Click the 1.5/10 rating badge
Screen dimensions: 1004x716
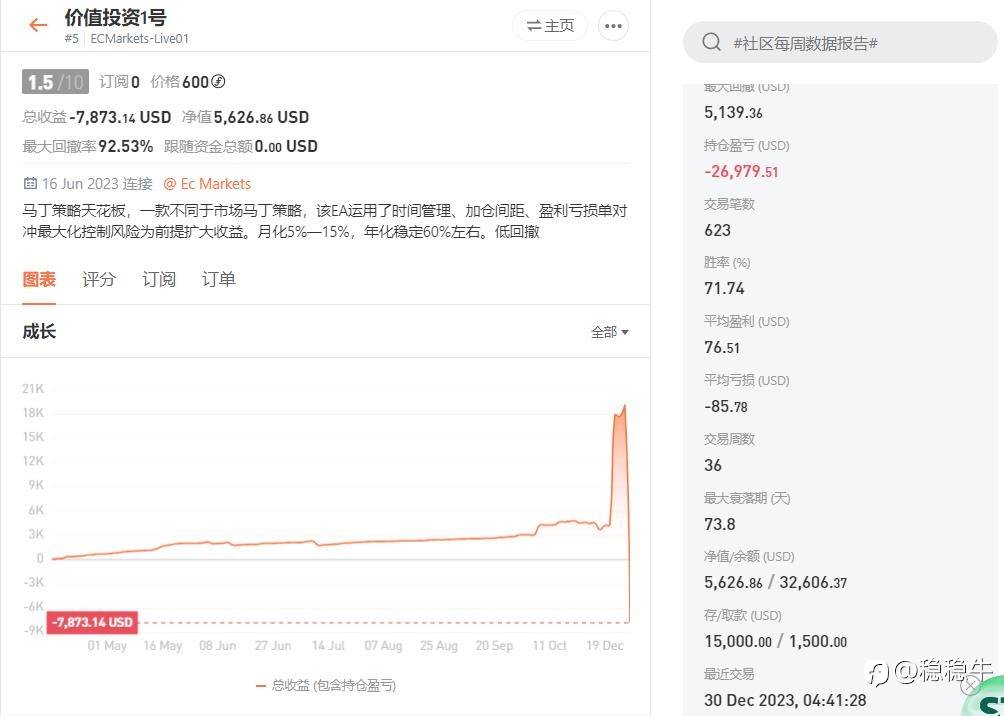click(x=55, y=82)
